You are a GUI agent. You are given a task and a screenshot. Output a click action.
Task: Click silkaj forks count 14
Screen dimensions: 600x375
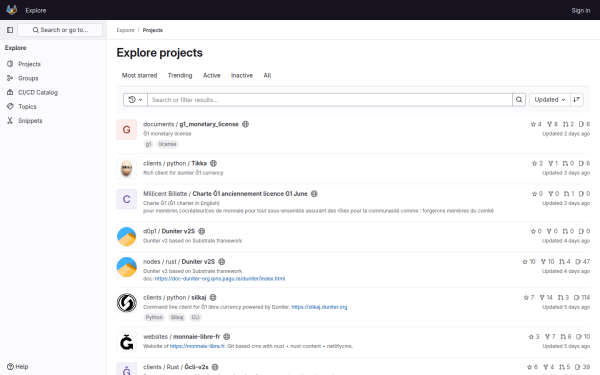(x=546, y=298)
